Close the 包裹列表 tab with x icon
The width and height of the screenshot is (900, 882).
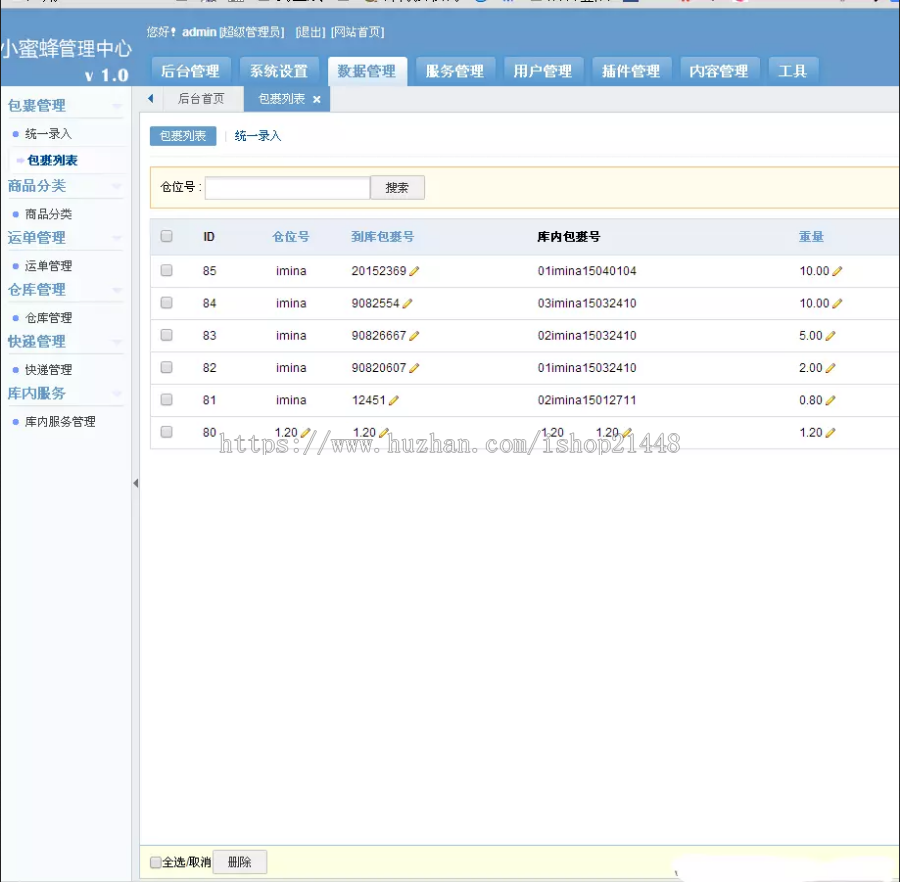point(317,100)
